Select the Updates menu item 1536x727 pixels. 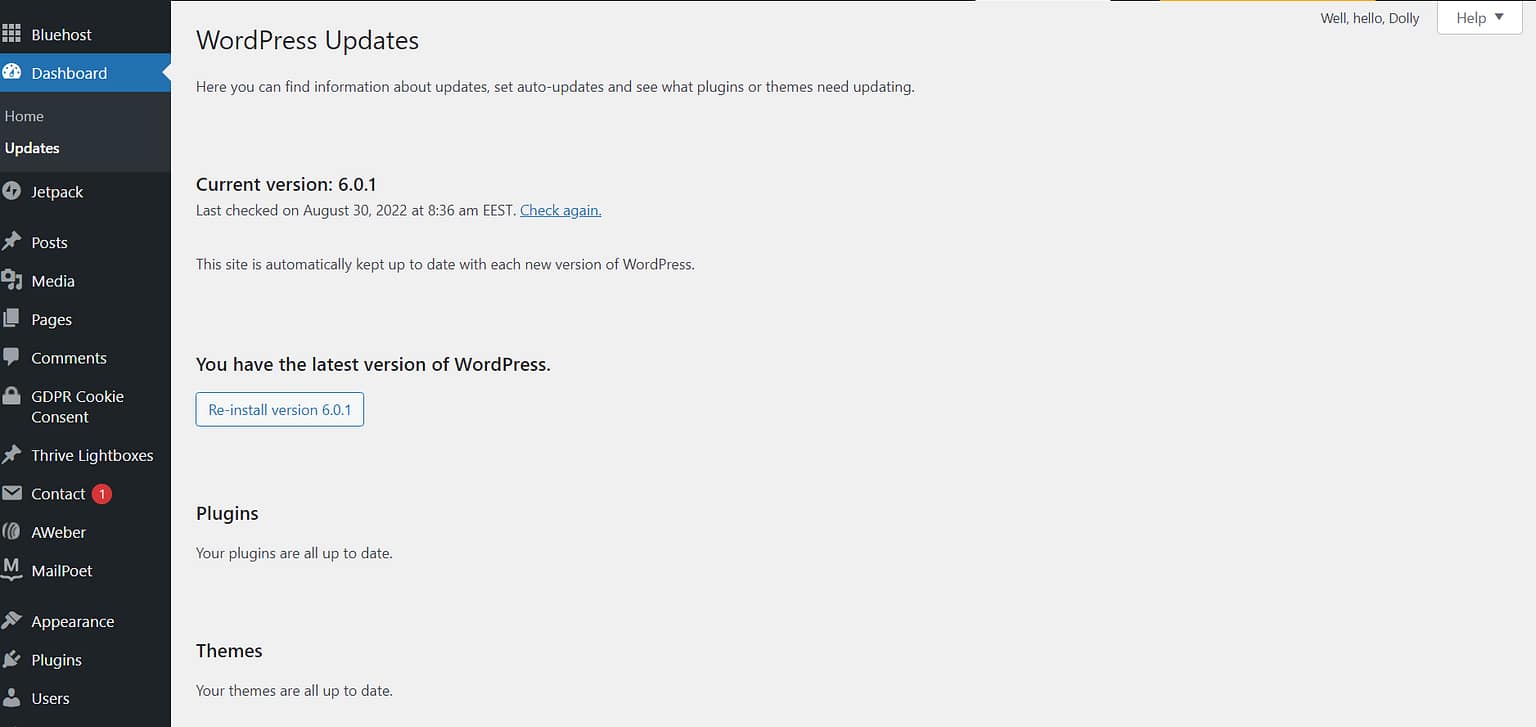[31, 148]
